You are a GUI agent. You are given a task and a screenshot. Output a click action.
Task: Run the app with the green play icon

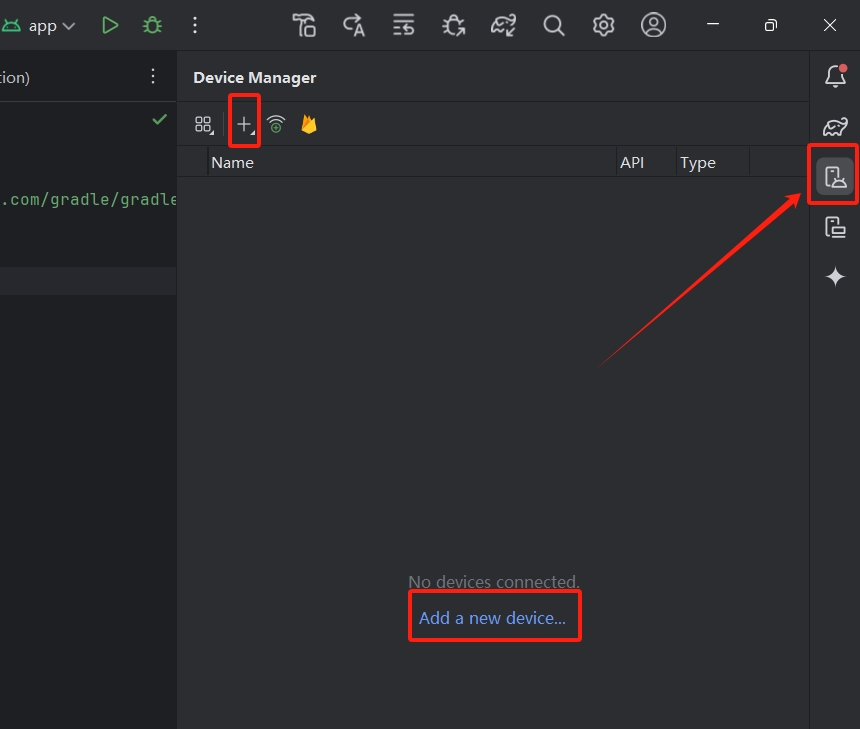click(110, 25)
